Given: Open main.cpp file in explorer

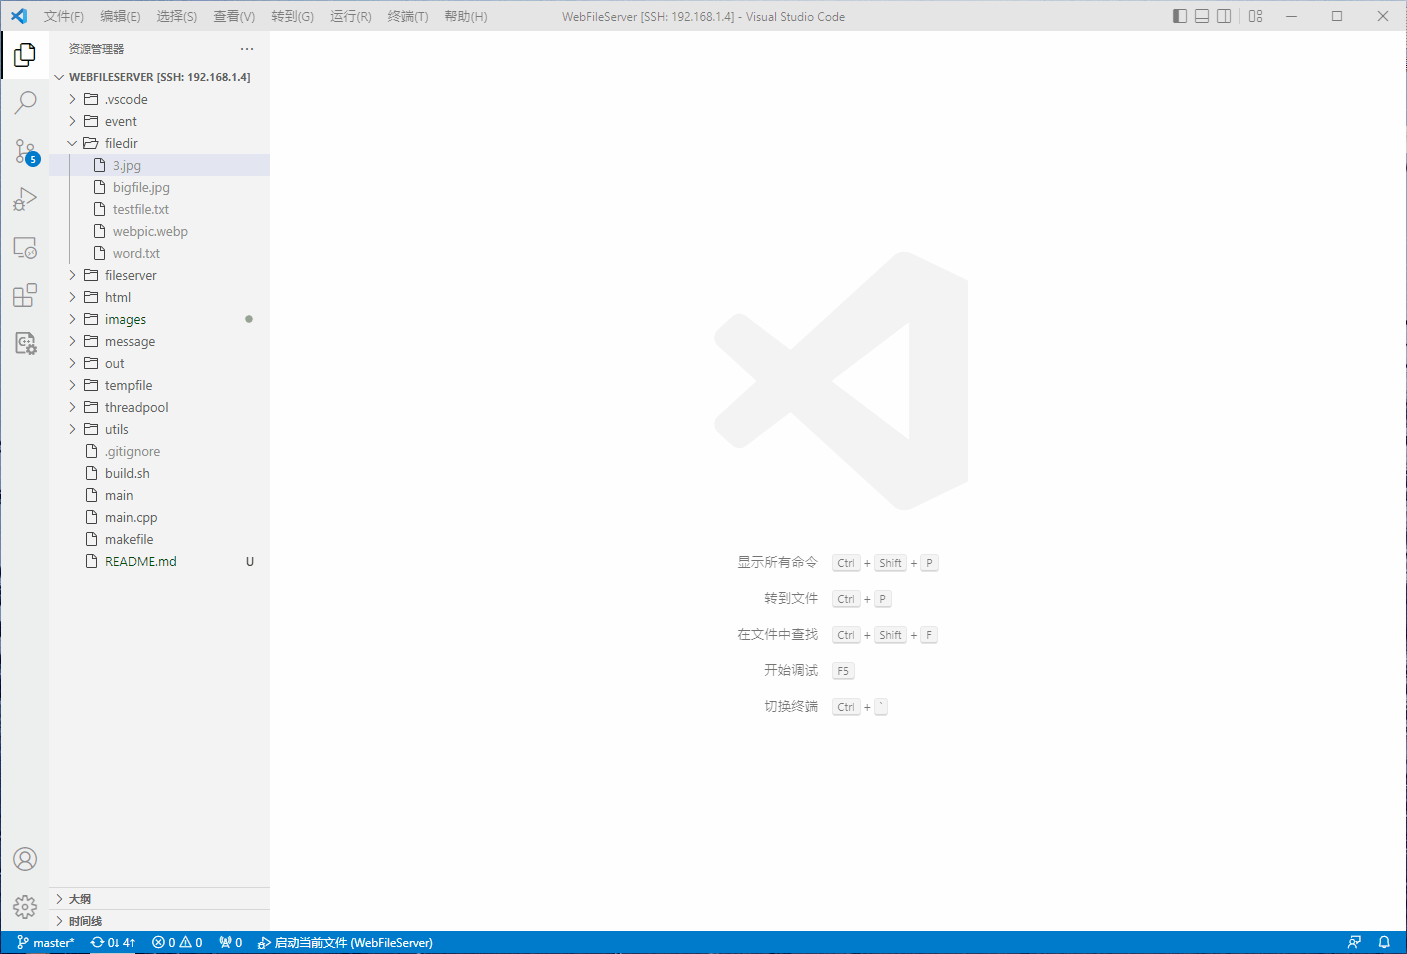Looking at the screenshot, I should click(131, 517).
